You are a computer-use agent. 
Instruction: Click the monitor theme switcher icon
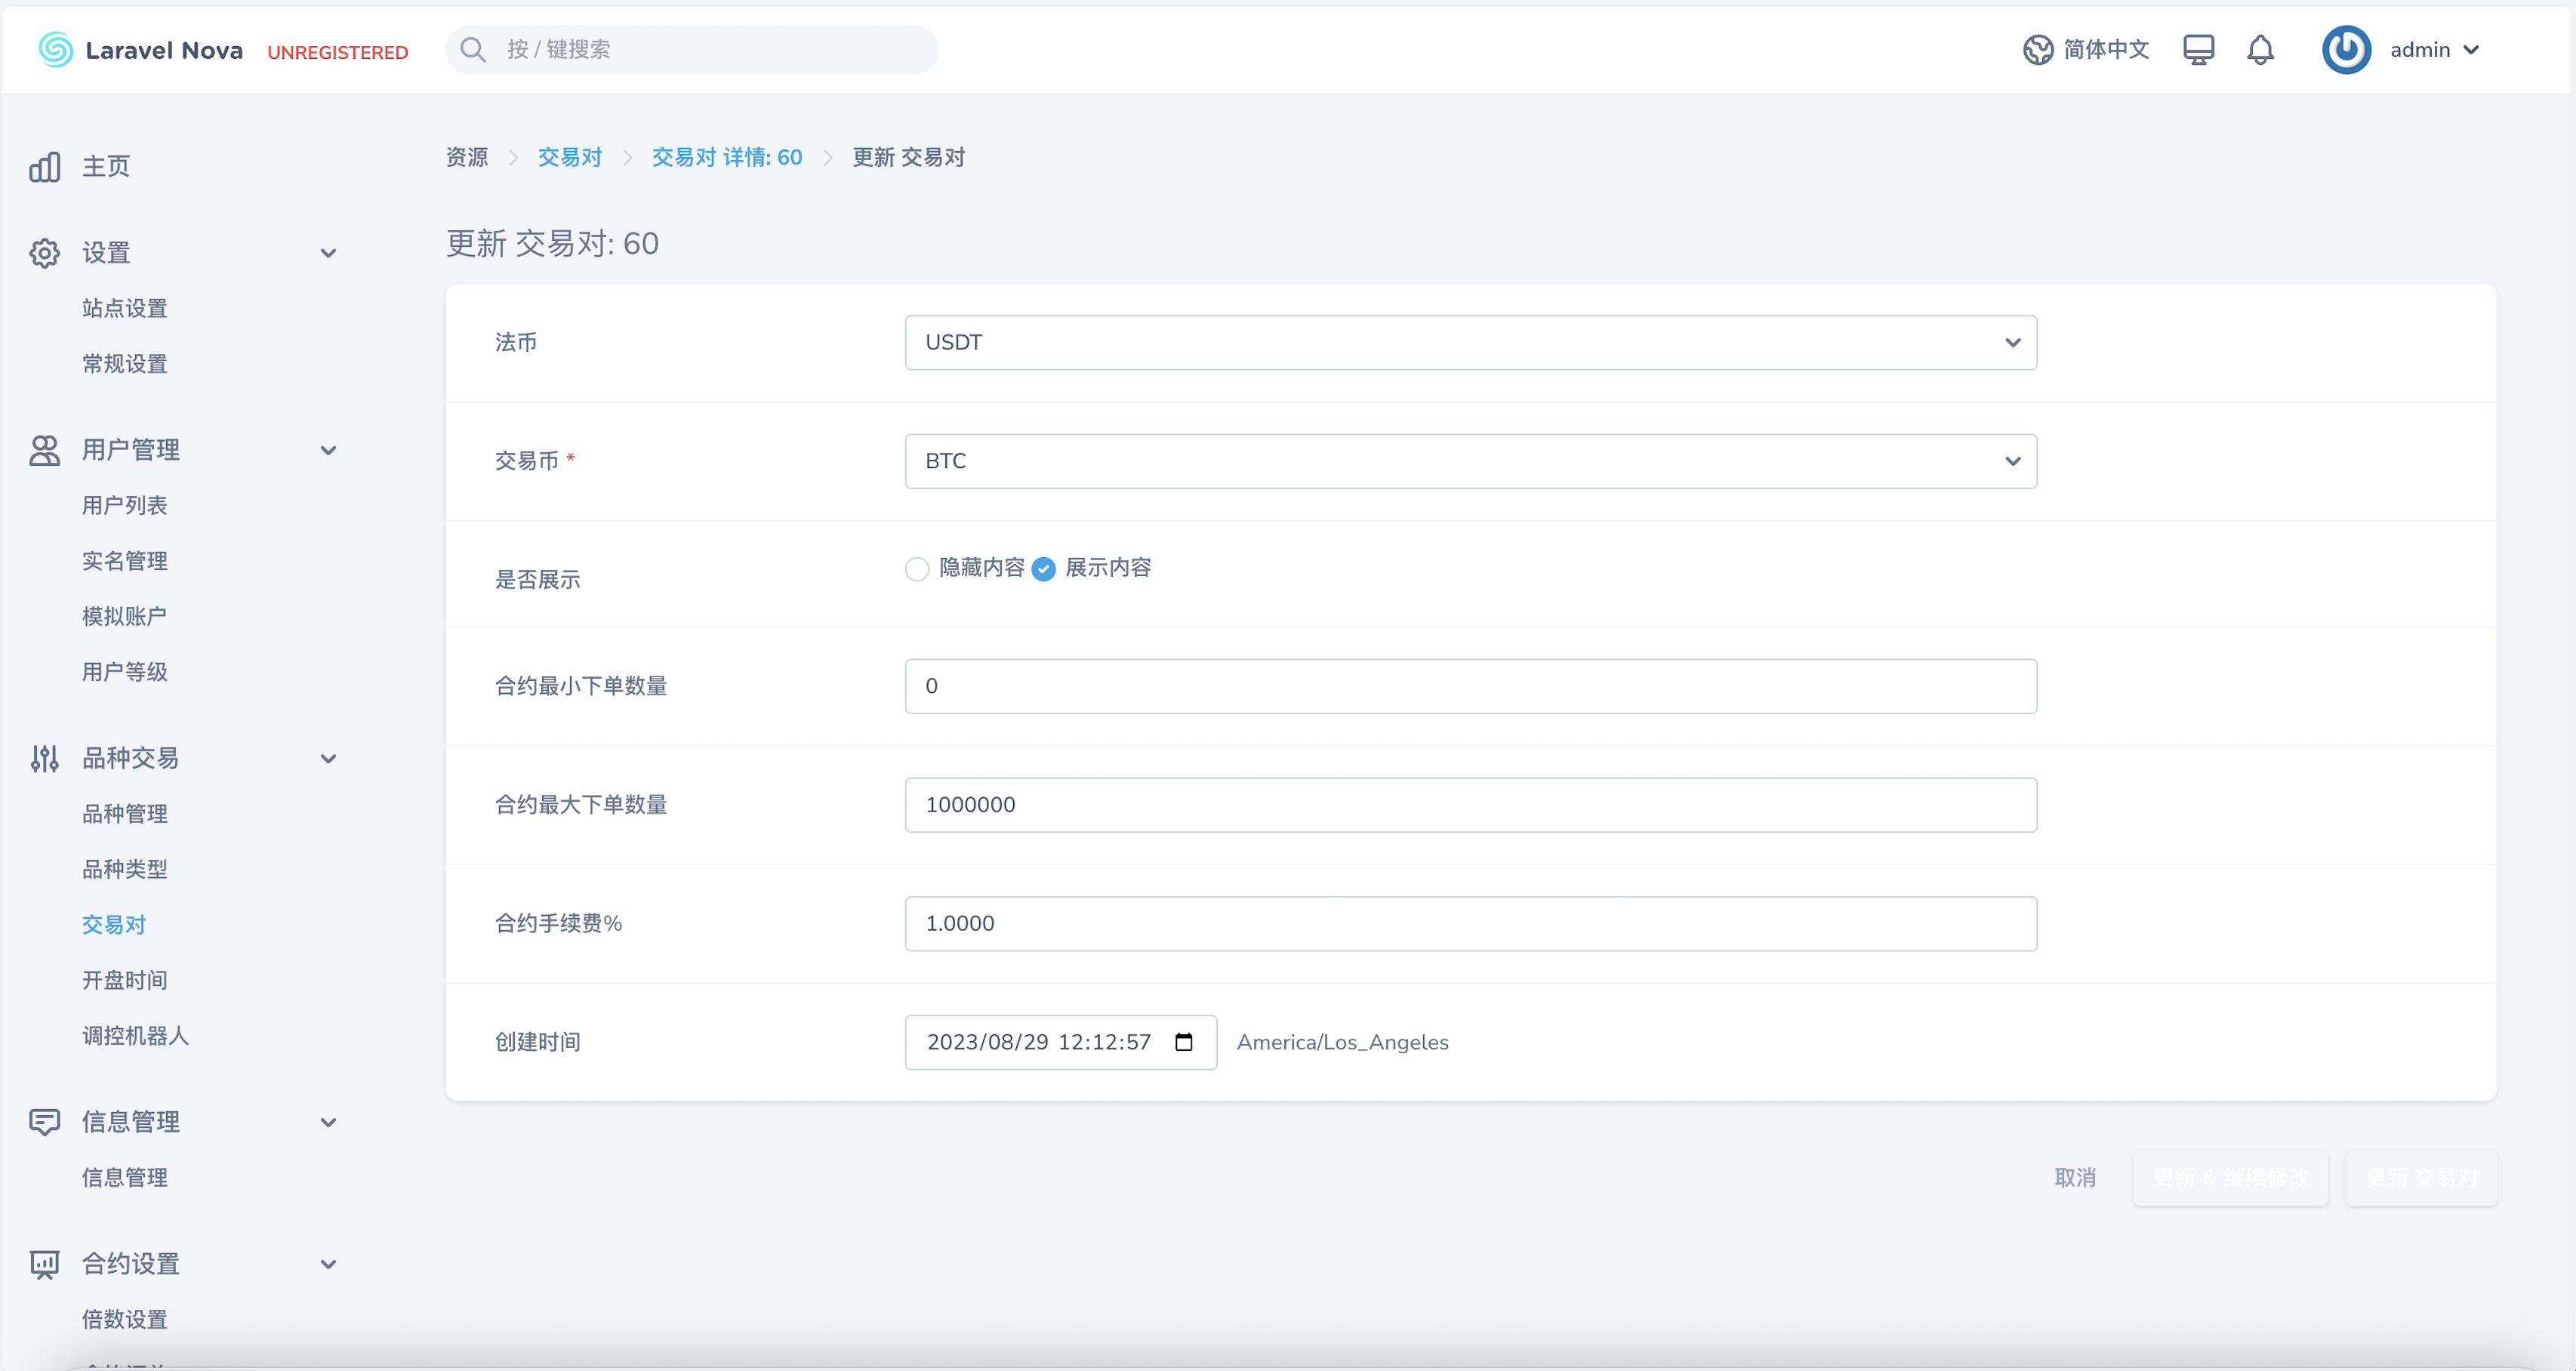(2198, 50)
